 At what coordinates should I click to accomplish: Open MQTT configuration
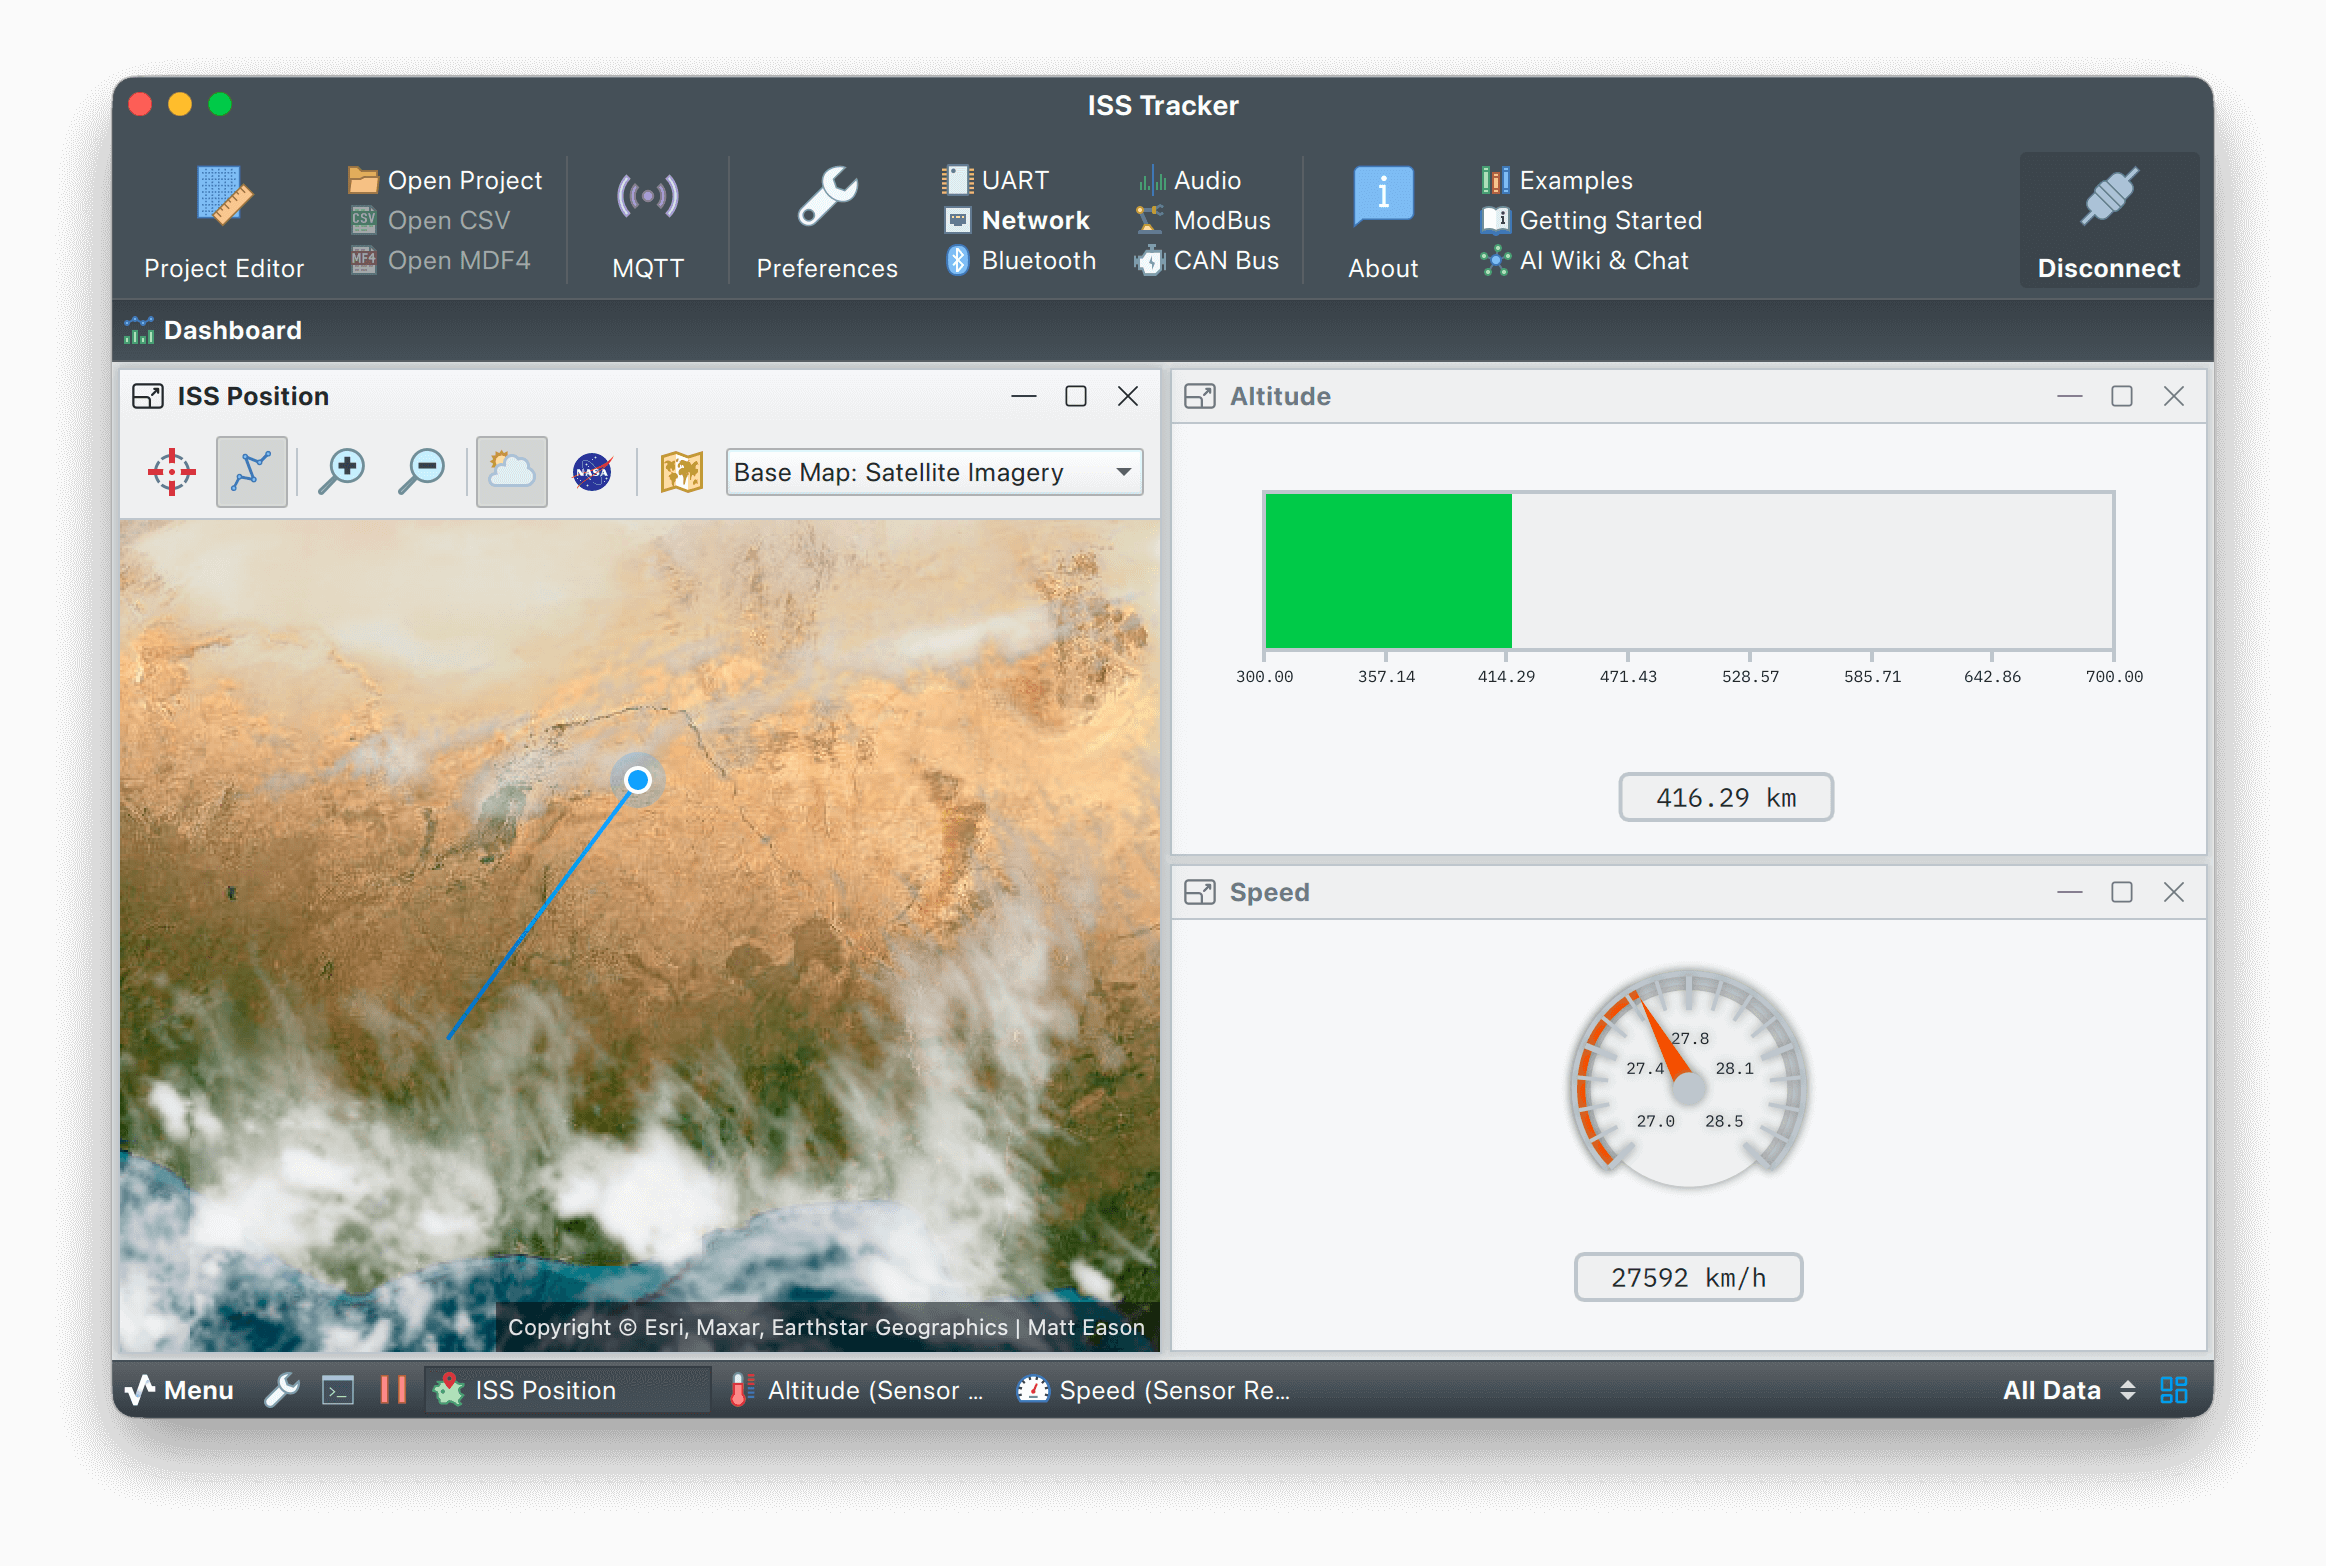[x=646, y=220]
